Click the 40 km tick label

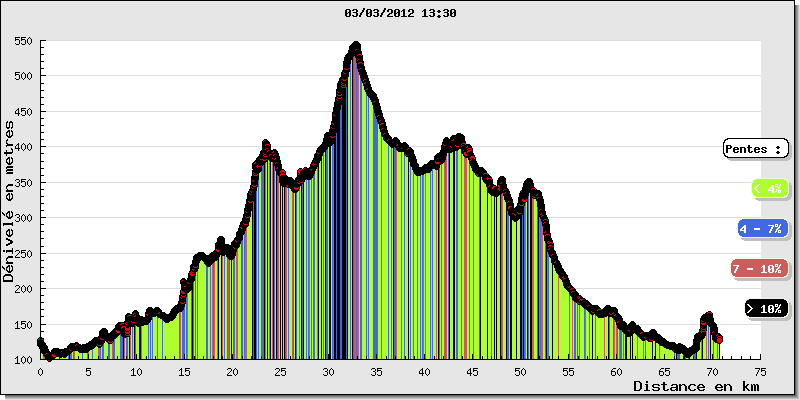[424, 371]
